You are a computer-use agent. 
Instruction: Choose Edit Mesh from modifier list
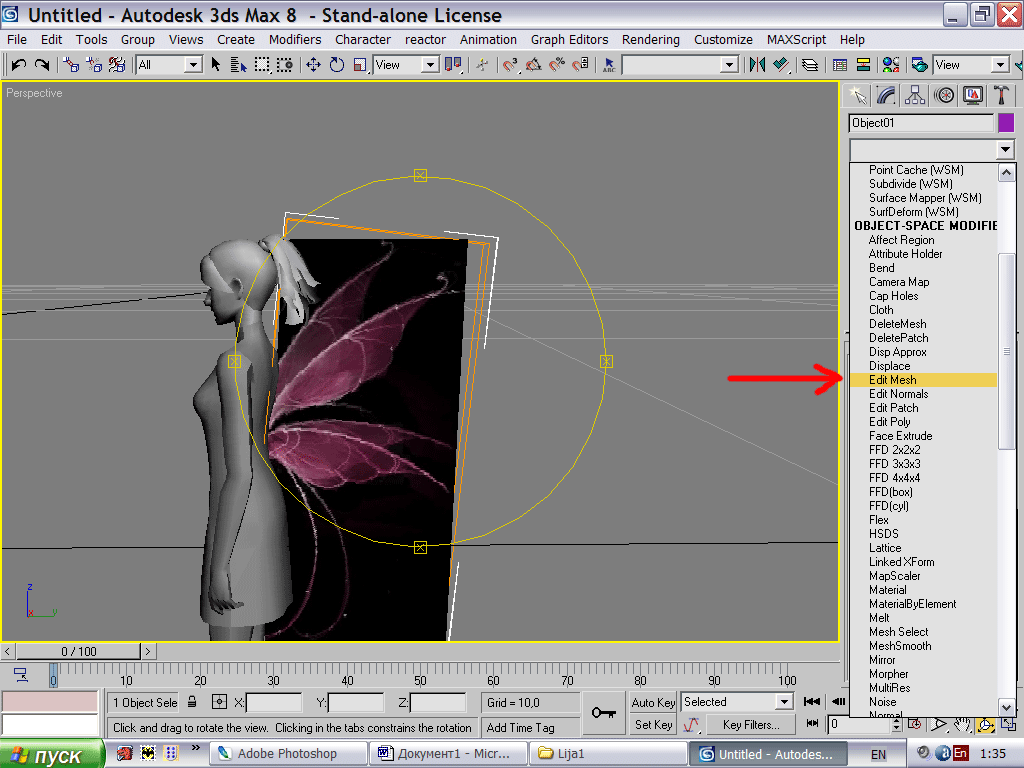tap(923, 380)
